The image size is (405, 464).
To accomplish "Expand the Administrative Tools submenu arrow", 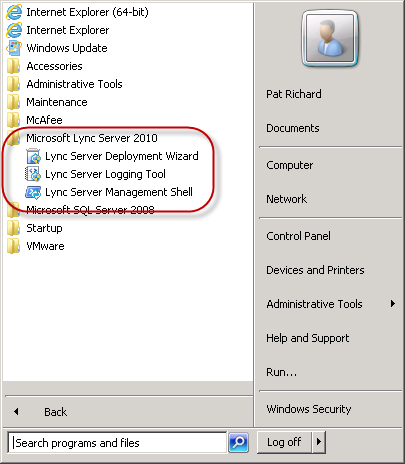I will pyautogui.click(x=393, y=304).
